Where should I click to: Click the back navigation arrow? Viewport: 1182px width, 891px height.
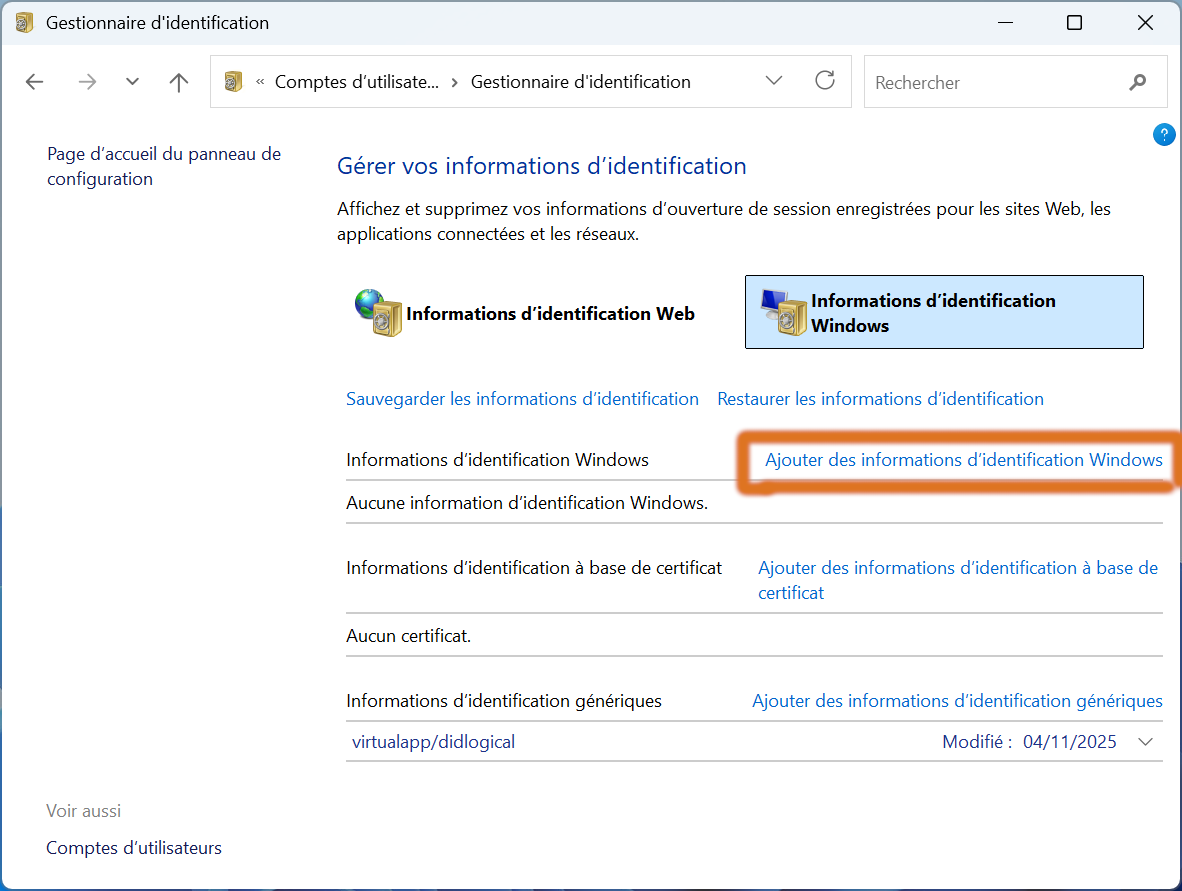pos(34,82)
